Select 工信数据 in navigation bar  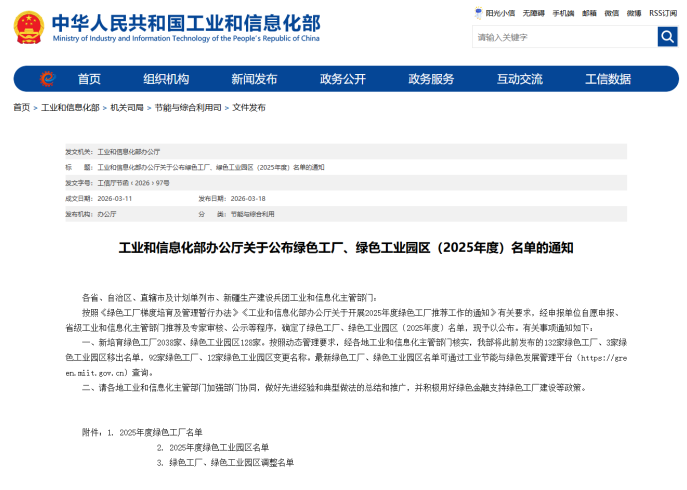[608, 79]
